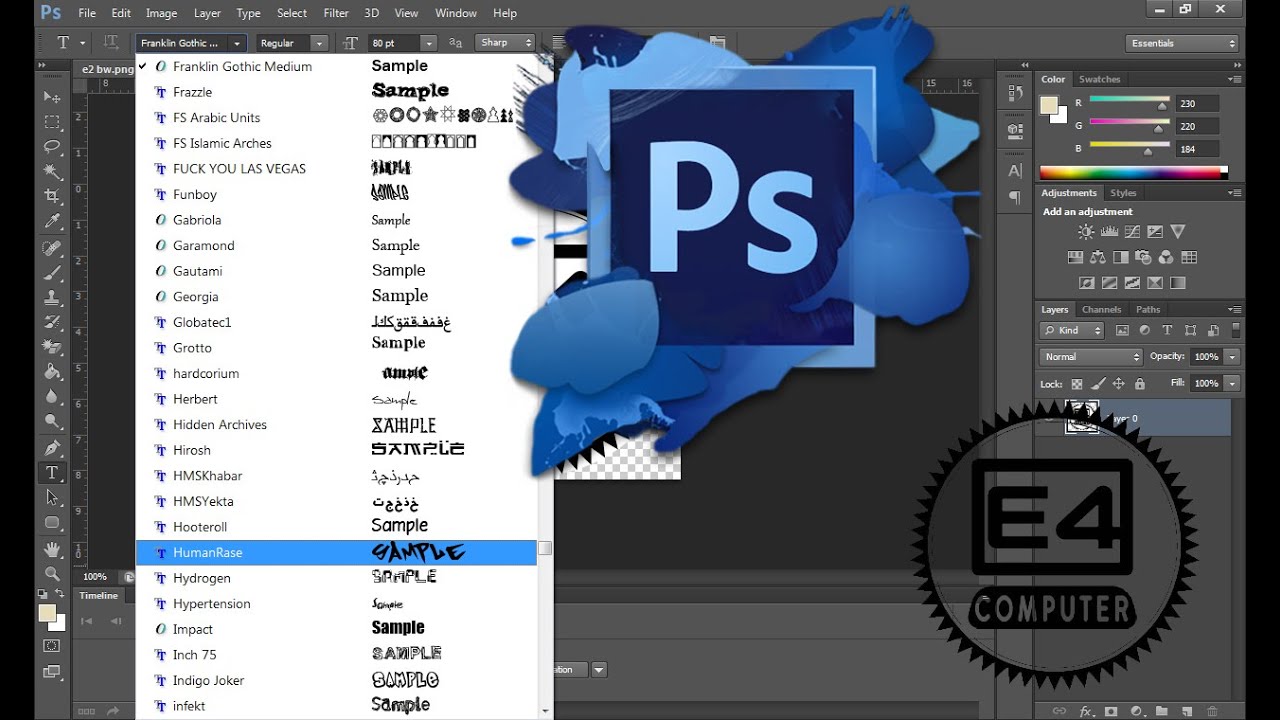
Task: Select the Paint Bucket tool
Action: coord(52,372)
